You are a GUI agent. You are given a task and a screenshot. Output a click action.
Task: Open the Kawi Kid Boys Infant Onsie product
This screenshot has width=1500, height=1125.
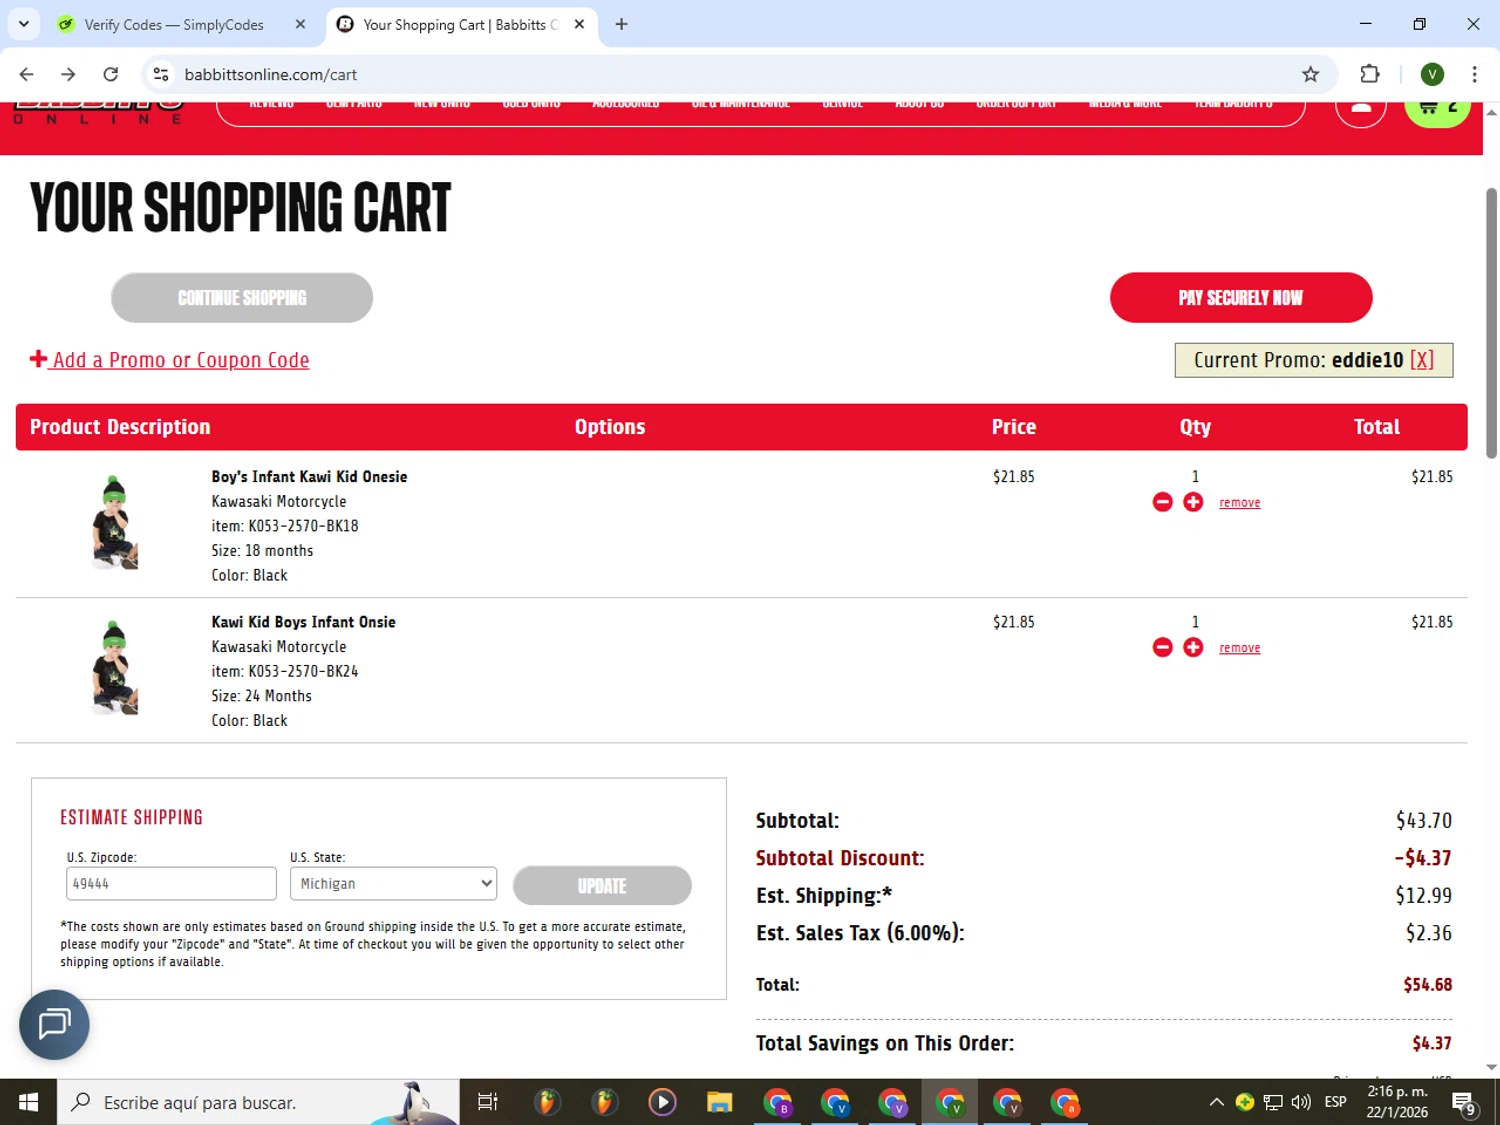coord(303,622)
